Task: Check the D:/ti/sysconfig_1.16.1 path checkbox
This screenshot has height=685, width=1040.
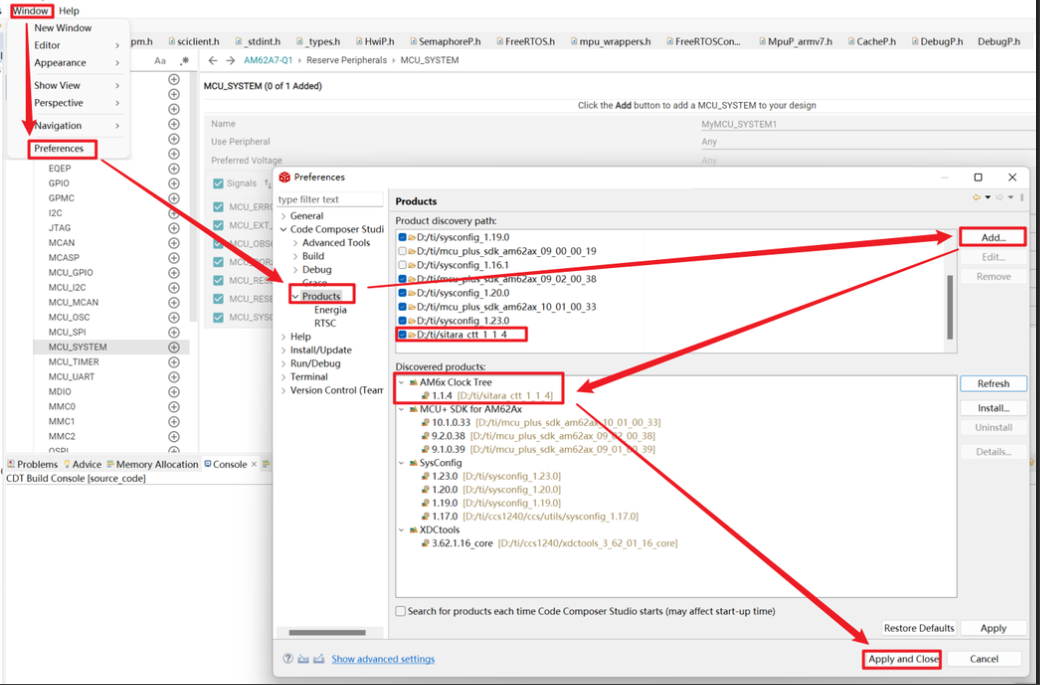Action: pos(403,265)
